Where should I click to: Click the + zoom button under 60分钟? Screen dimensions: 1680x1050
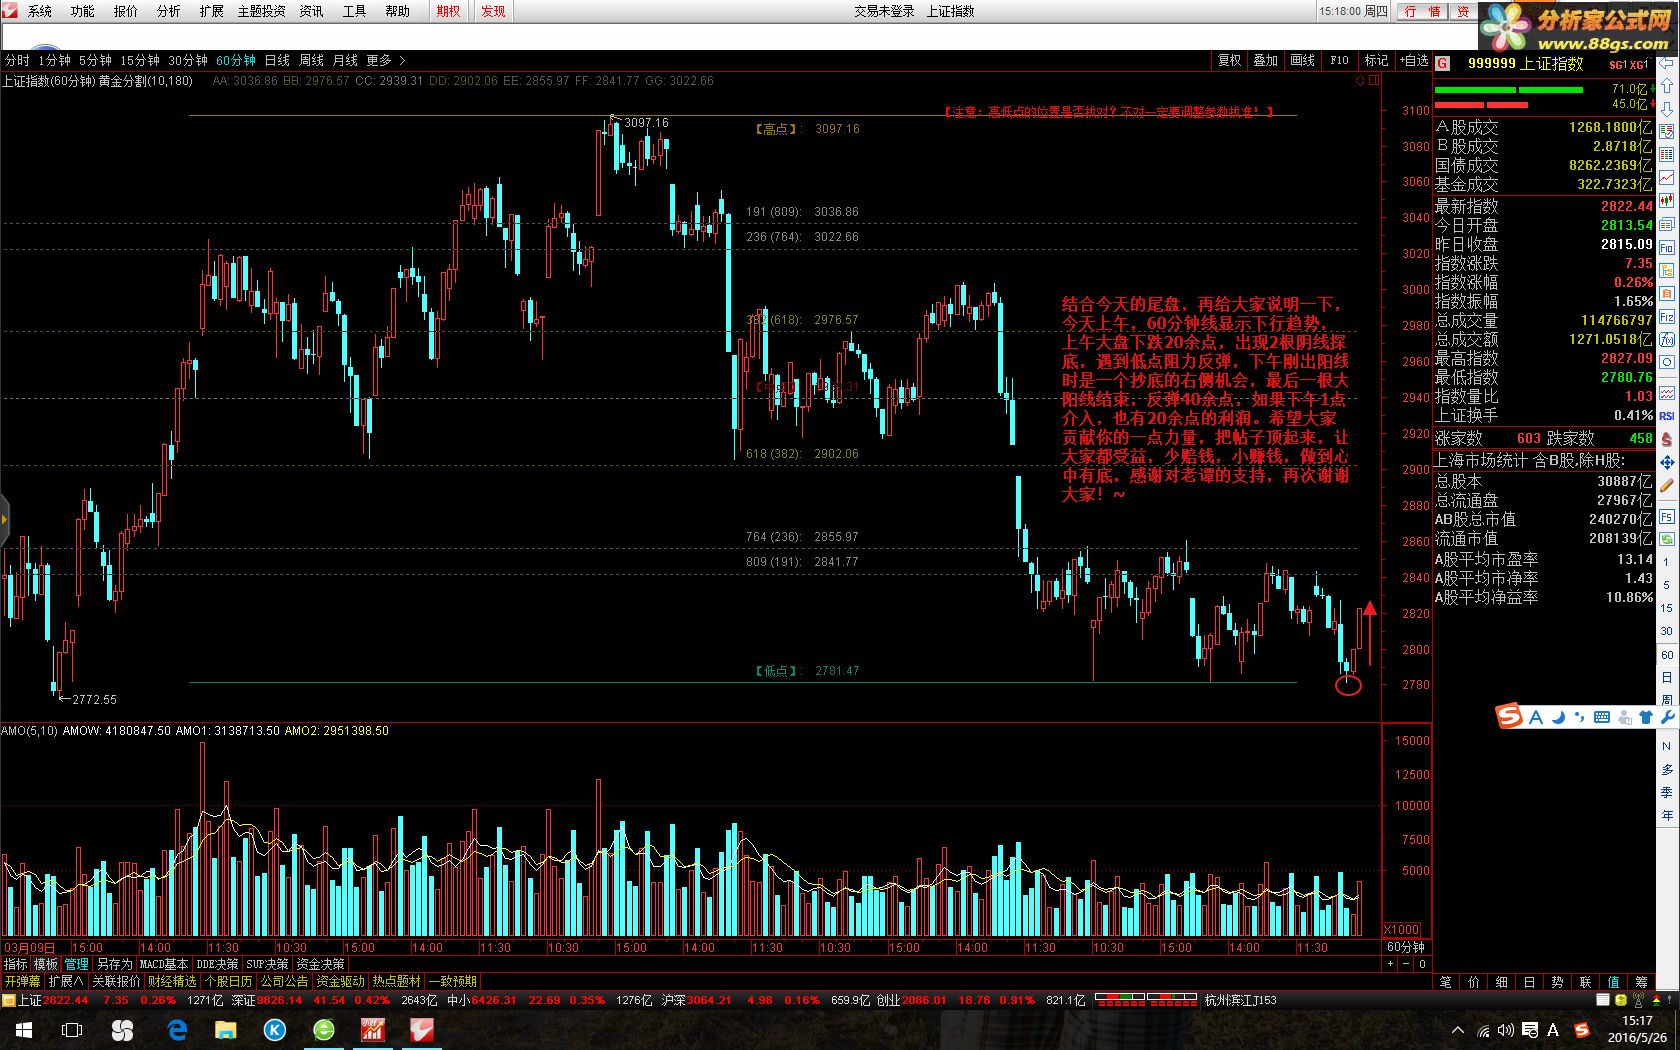1391,964
